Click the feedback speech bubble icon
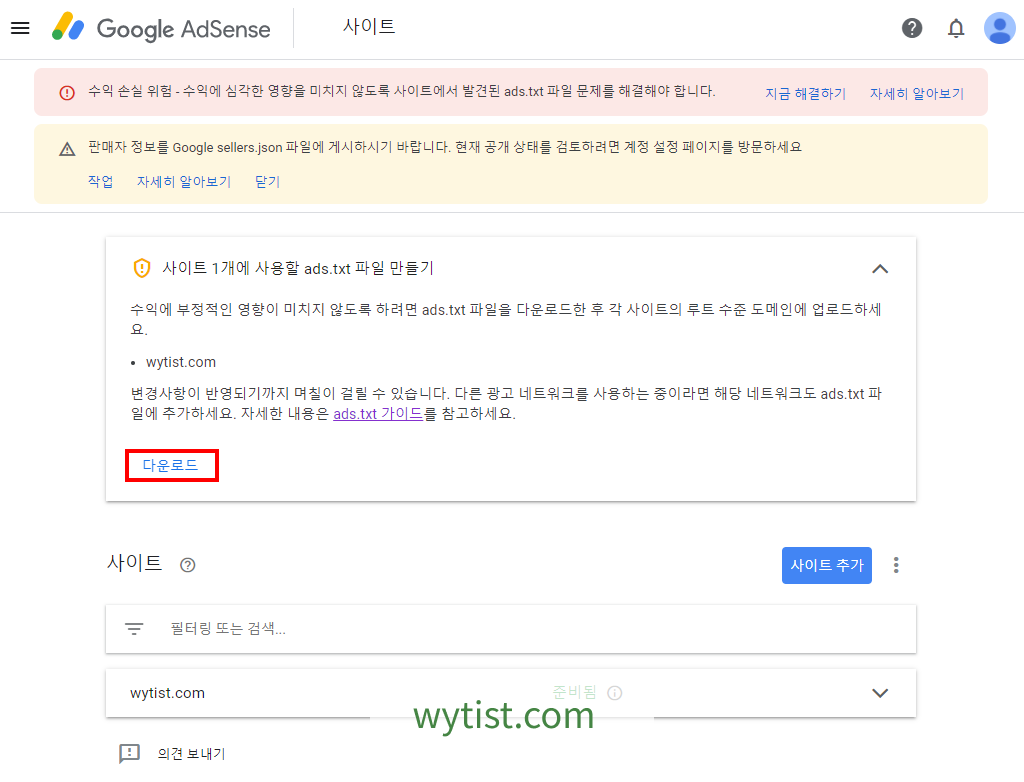Image resolution: width=1024 pixels, height=782 pixels. coord(129,753)
